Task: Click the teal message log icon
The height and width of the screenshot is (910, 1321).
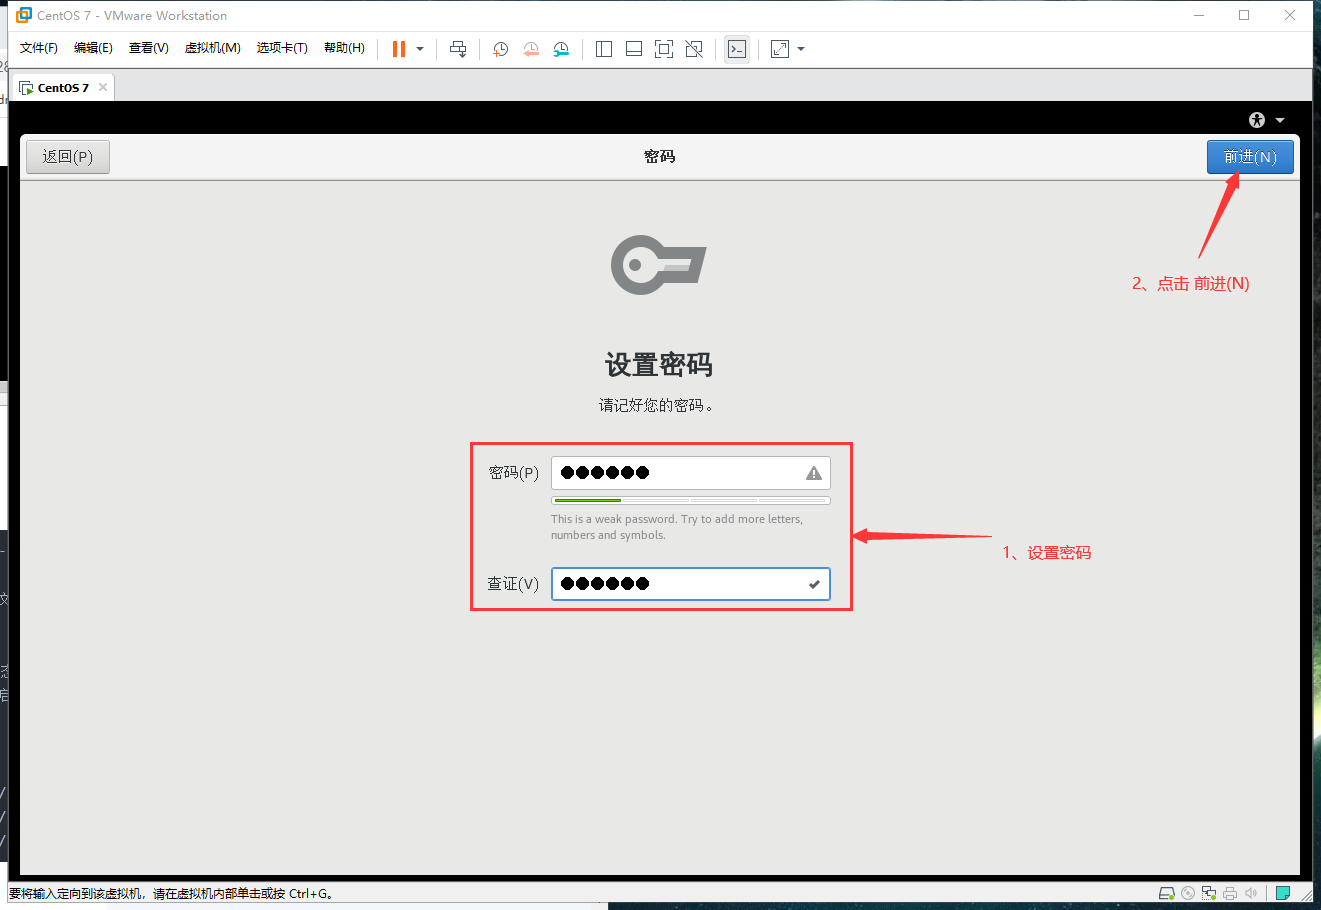Action: (1283, 893)
